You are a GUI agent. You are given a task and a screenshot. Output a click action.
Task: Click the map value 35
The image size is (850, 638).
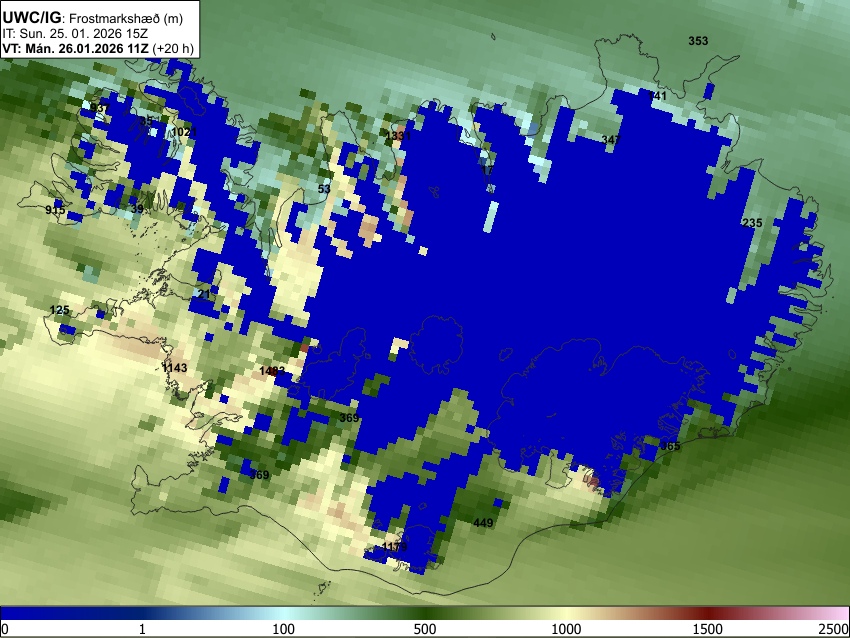coord(146,120)
